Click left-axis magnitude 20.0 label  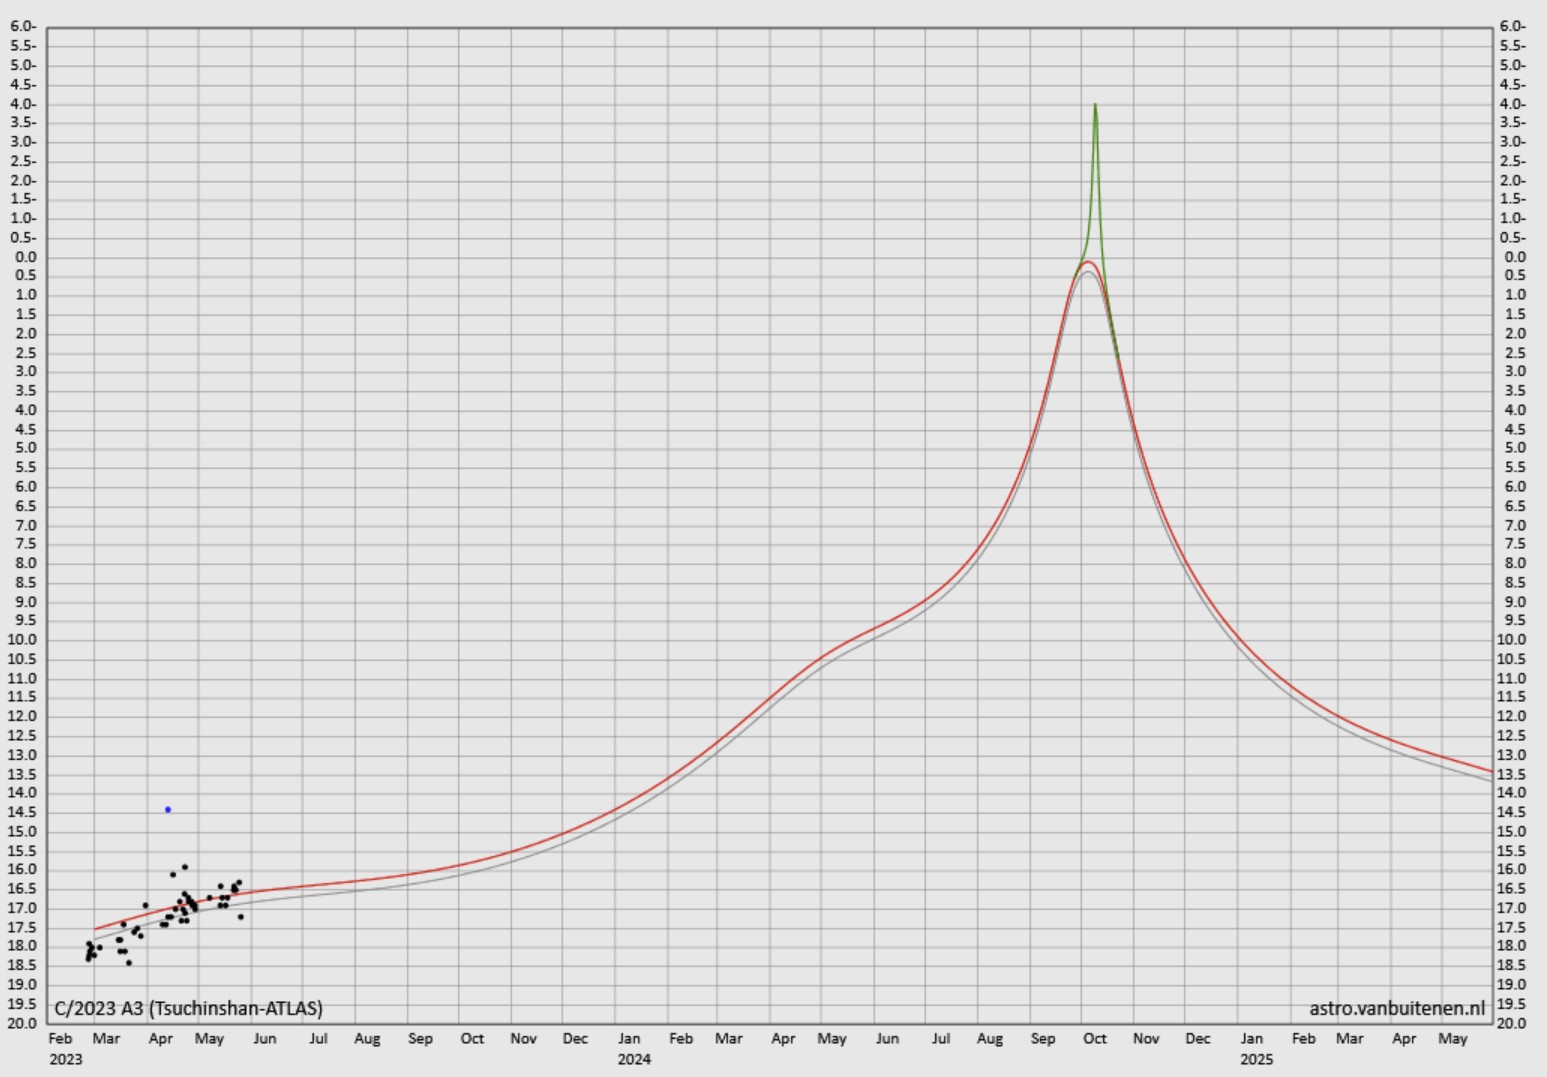coord(22,1023)
